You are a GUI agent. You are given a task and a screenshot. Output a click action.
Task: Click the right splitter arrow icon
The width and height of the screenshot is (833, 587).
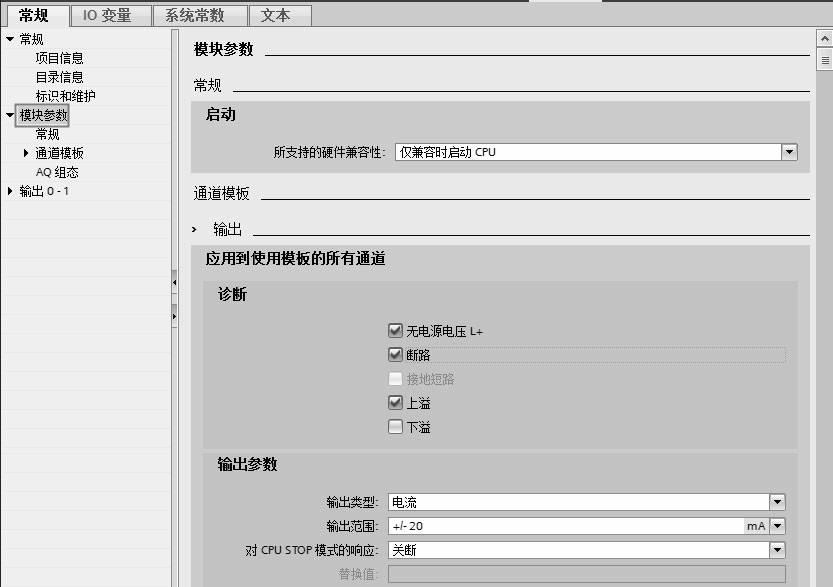click(174, 316)
